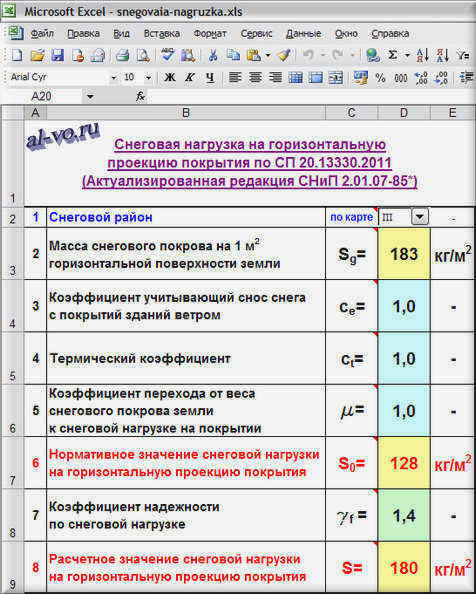Open the Формат menu

click(210, 34)
